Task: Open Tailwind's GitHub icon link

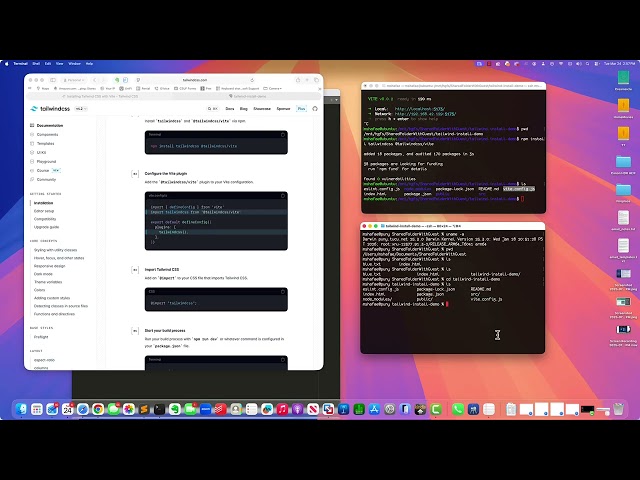Action: coord(315,109)
